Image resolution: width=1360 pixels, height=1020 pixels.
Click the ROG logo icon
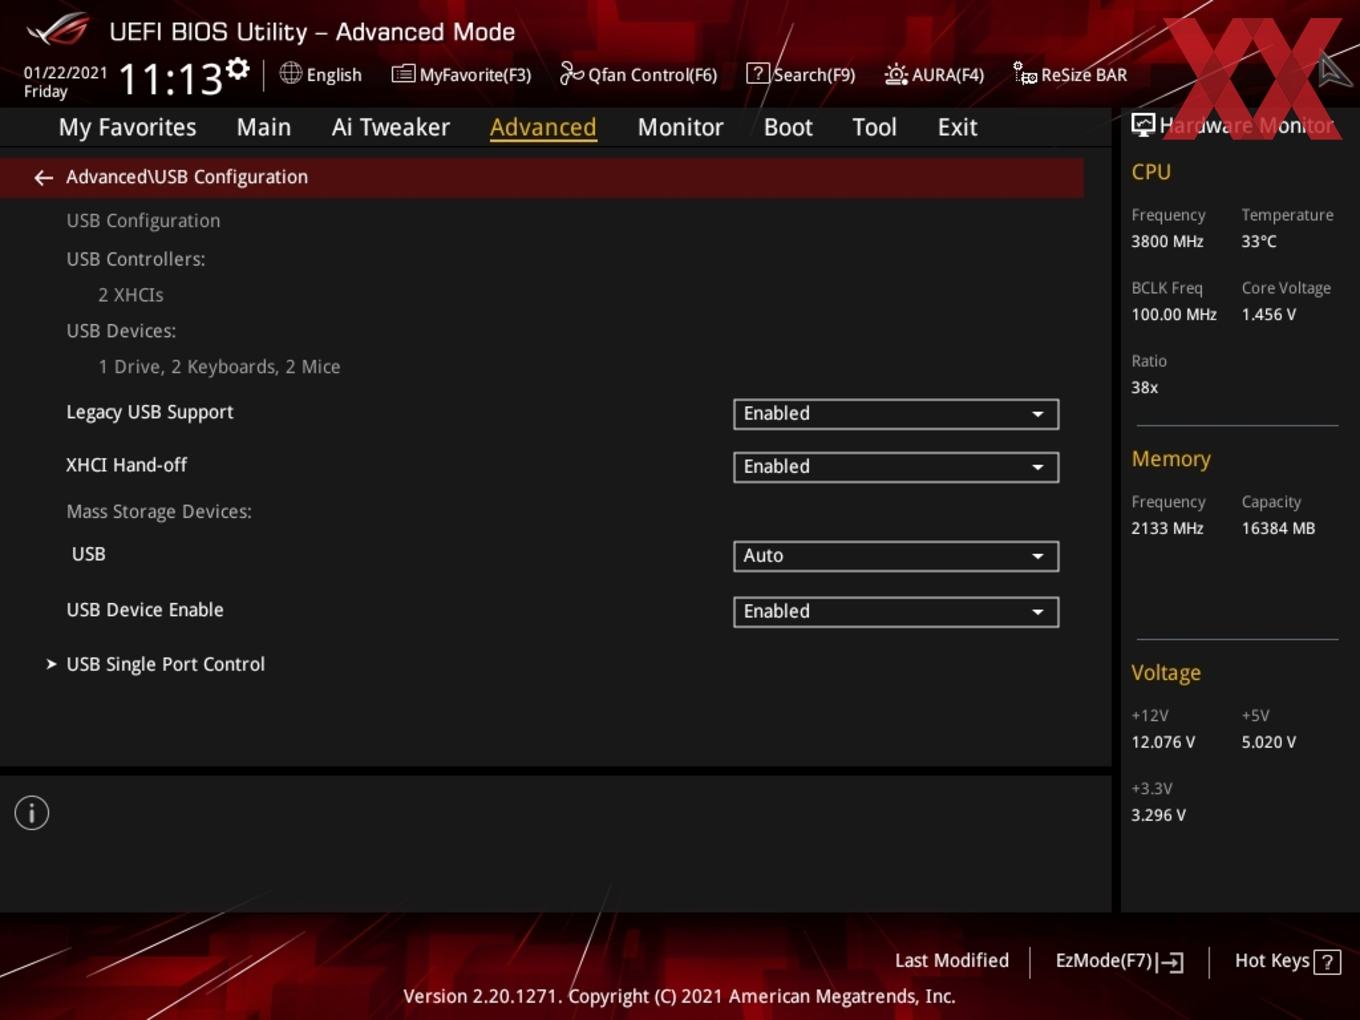(57, 29)
